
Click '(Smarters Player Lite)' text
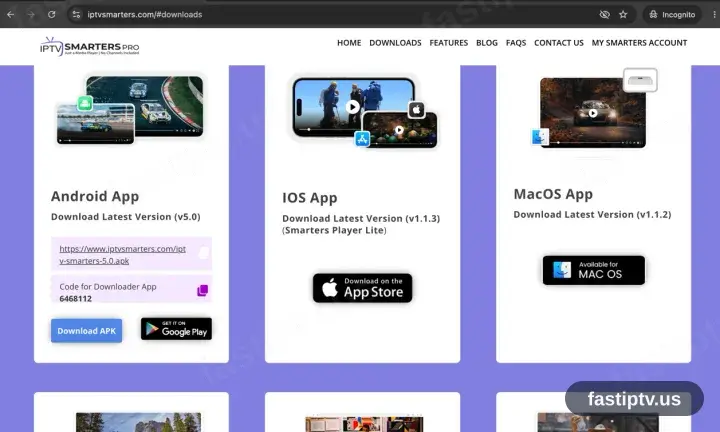[x=334, y=230]
